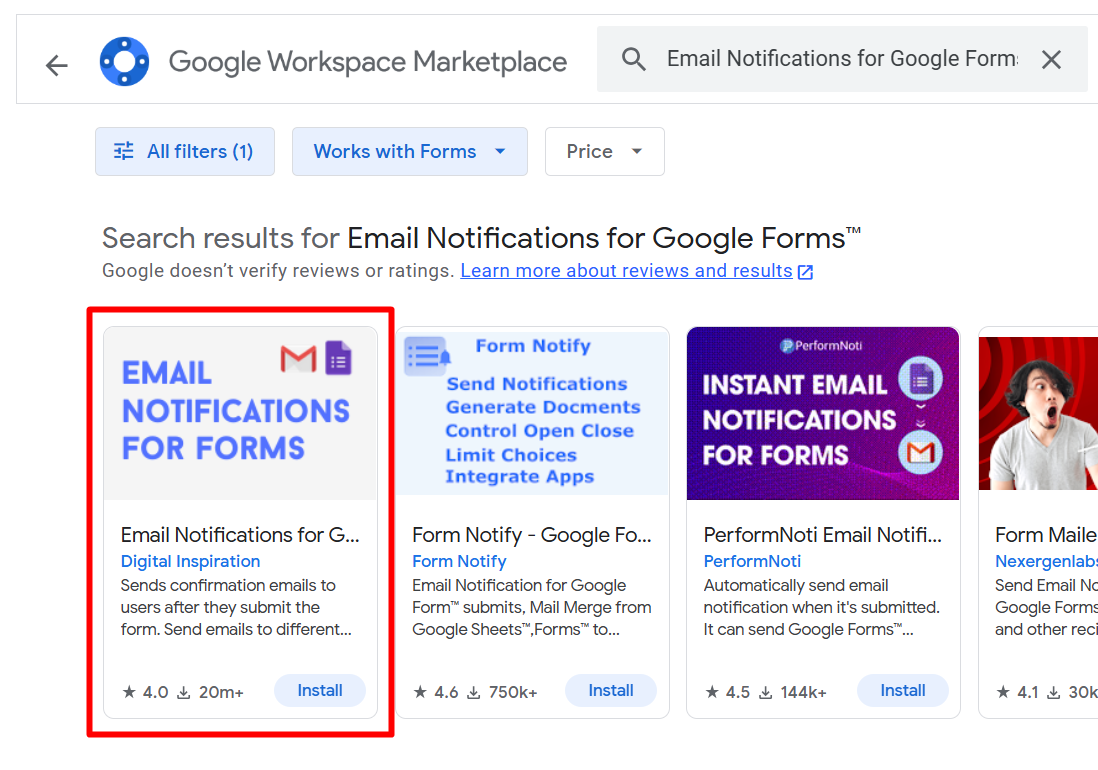Click the Gmail circle icon in PerformNoti banner

(x=920, y=453)
